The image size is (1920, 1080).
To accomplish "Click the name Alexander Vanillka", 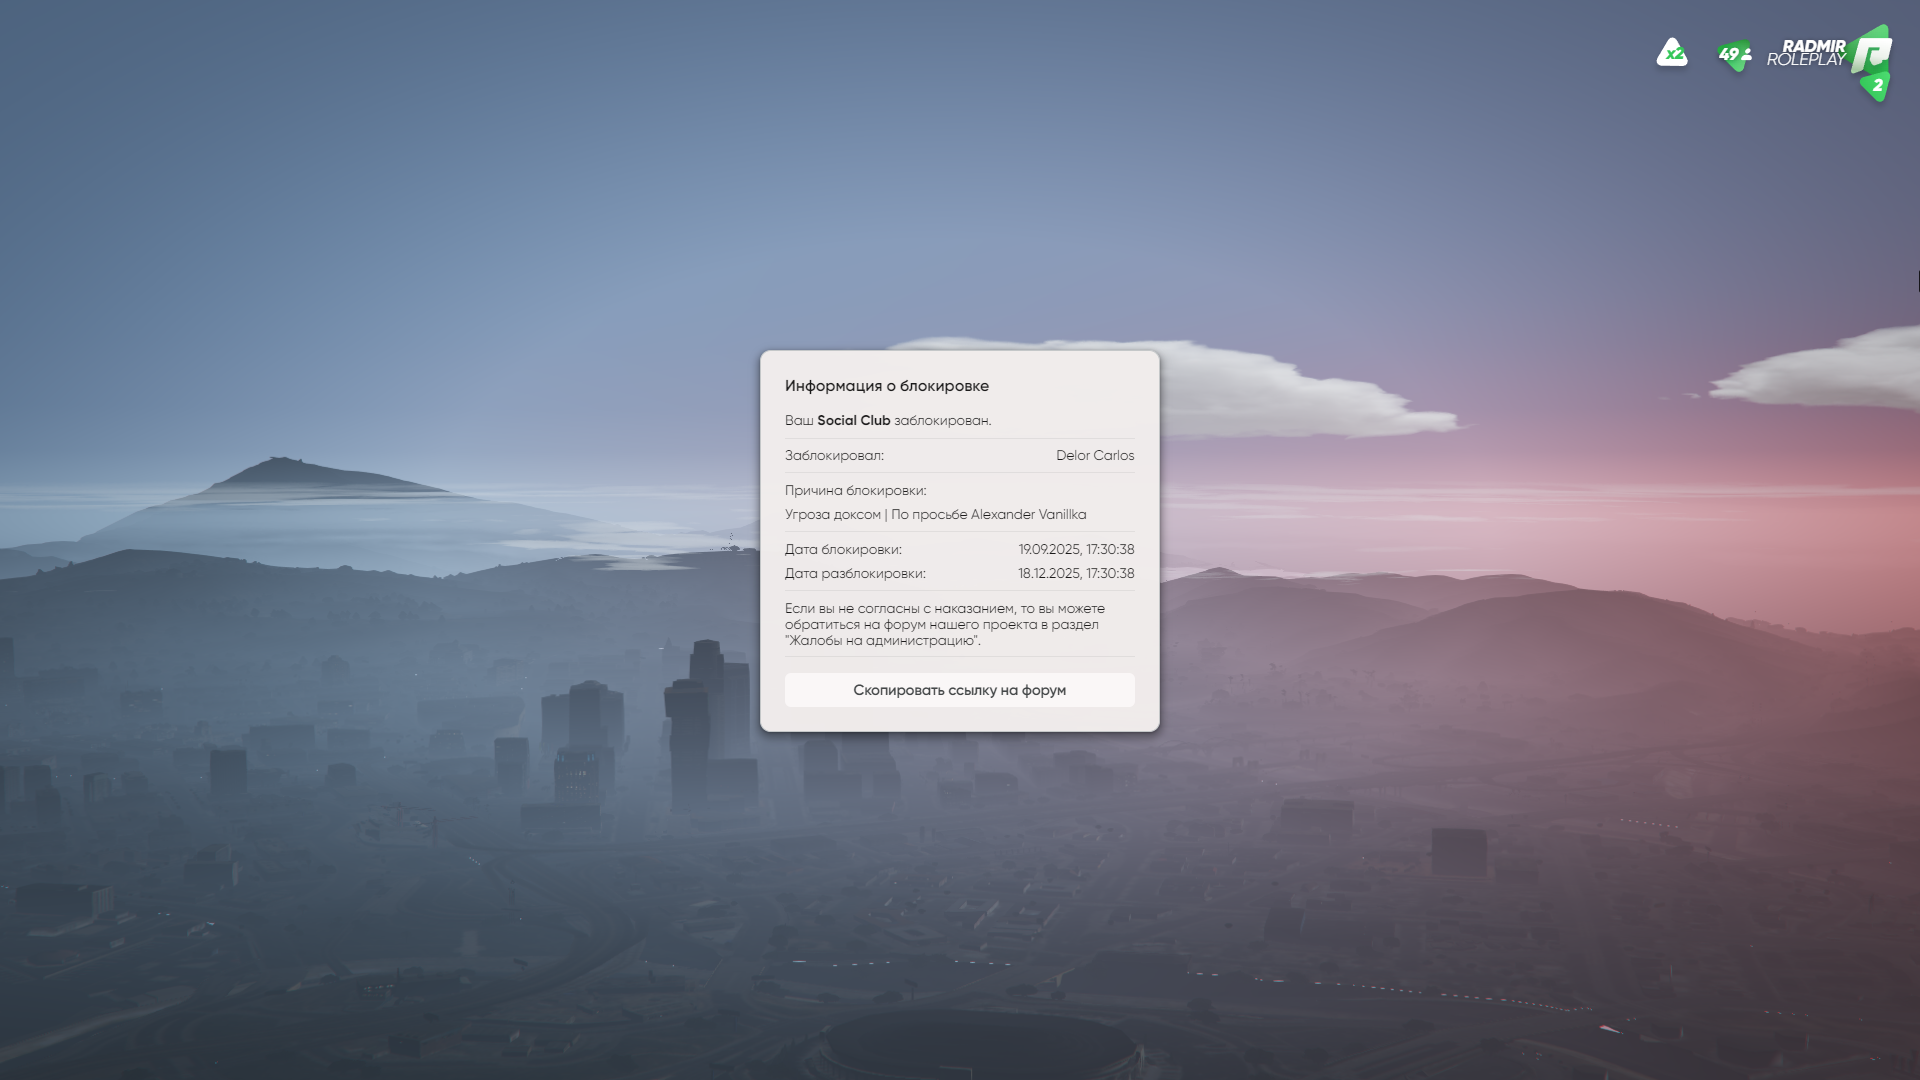I will click(x=1028, y=515).
